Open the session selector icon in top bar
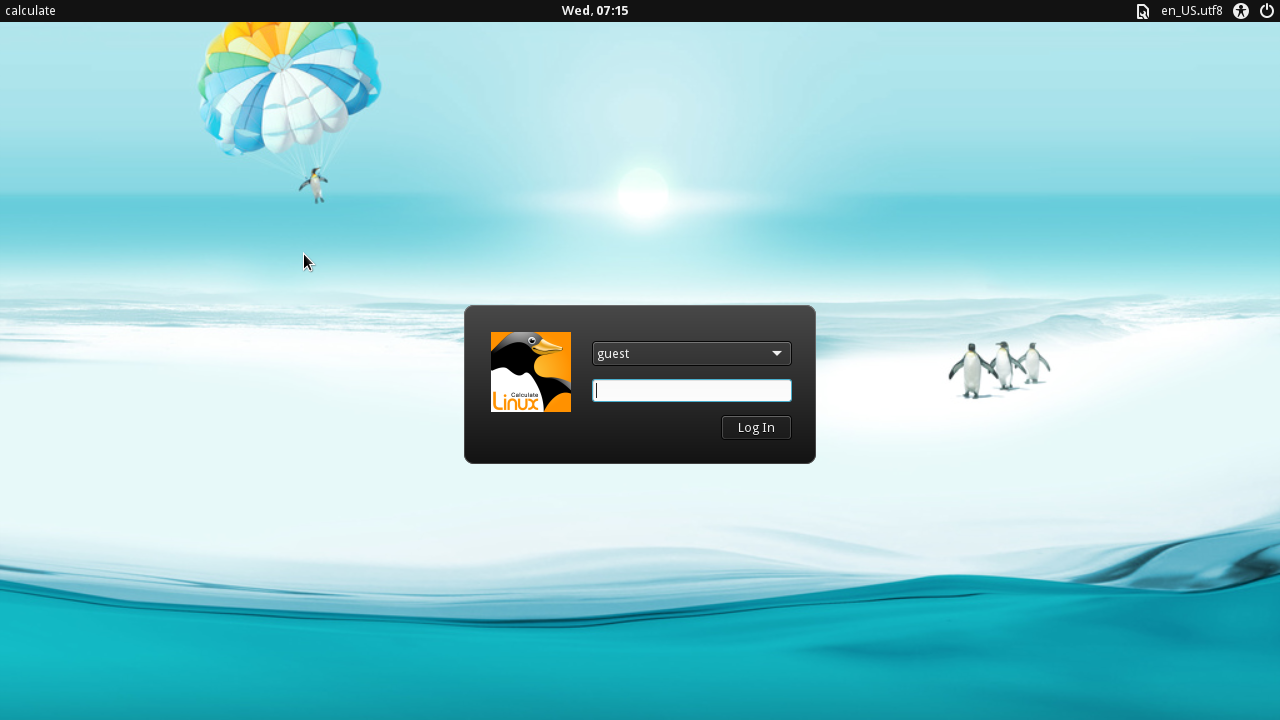This screenshot has width=1280, height=720. [x=1143, y=11]
